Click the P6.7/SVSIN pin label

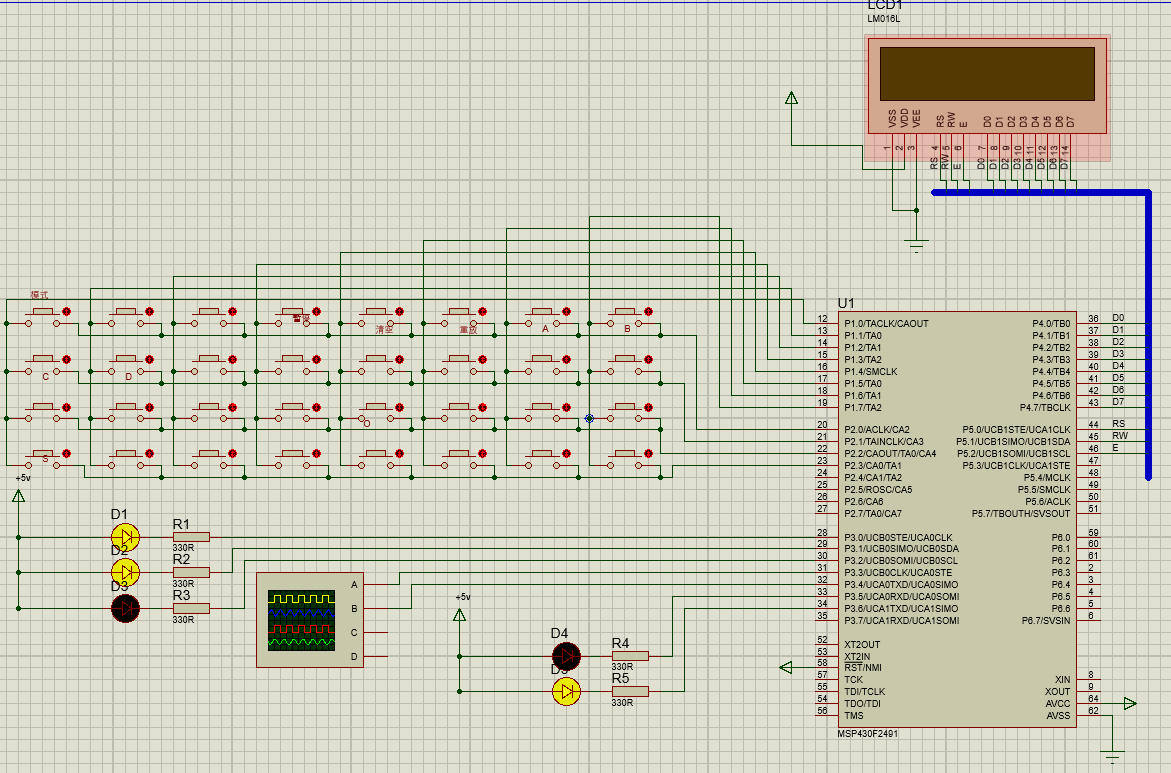[1046, 621]
